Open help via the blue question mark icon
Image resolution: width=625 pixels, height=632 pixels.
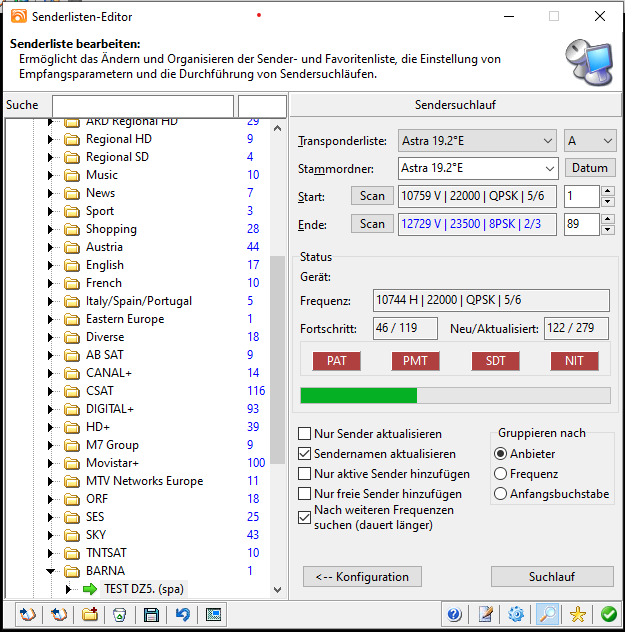click(x=454, y=614)
